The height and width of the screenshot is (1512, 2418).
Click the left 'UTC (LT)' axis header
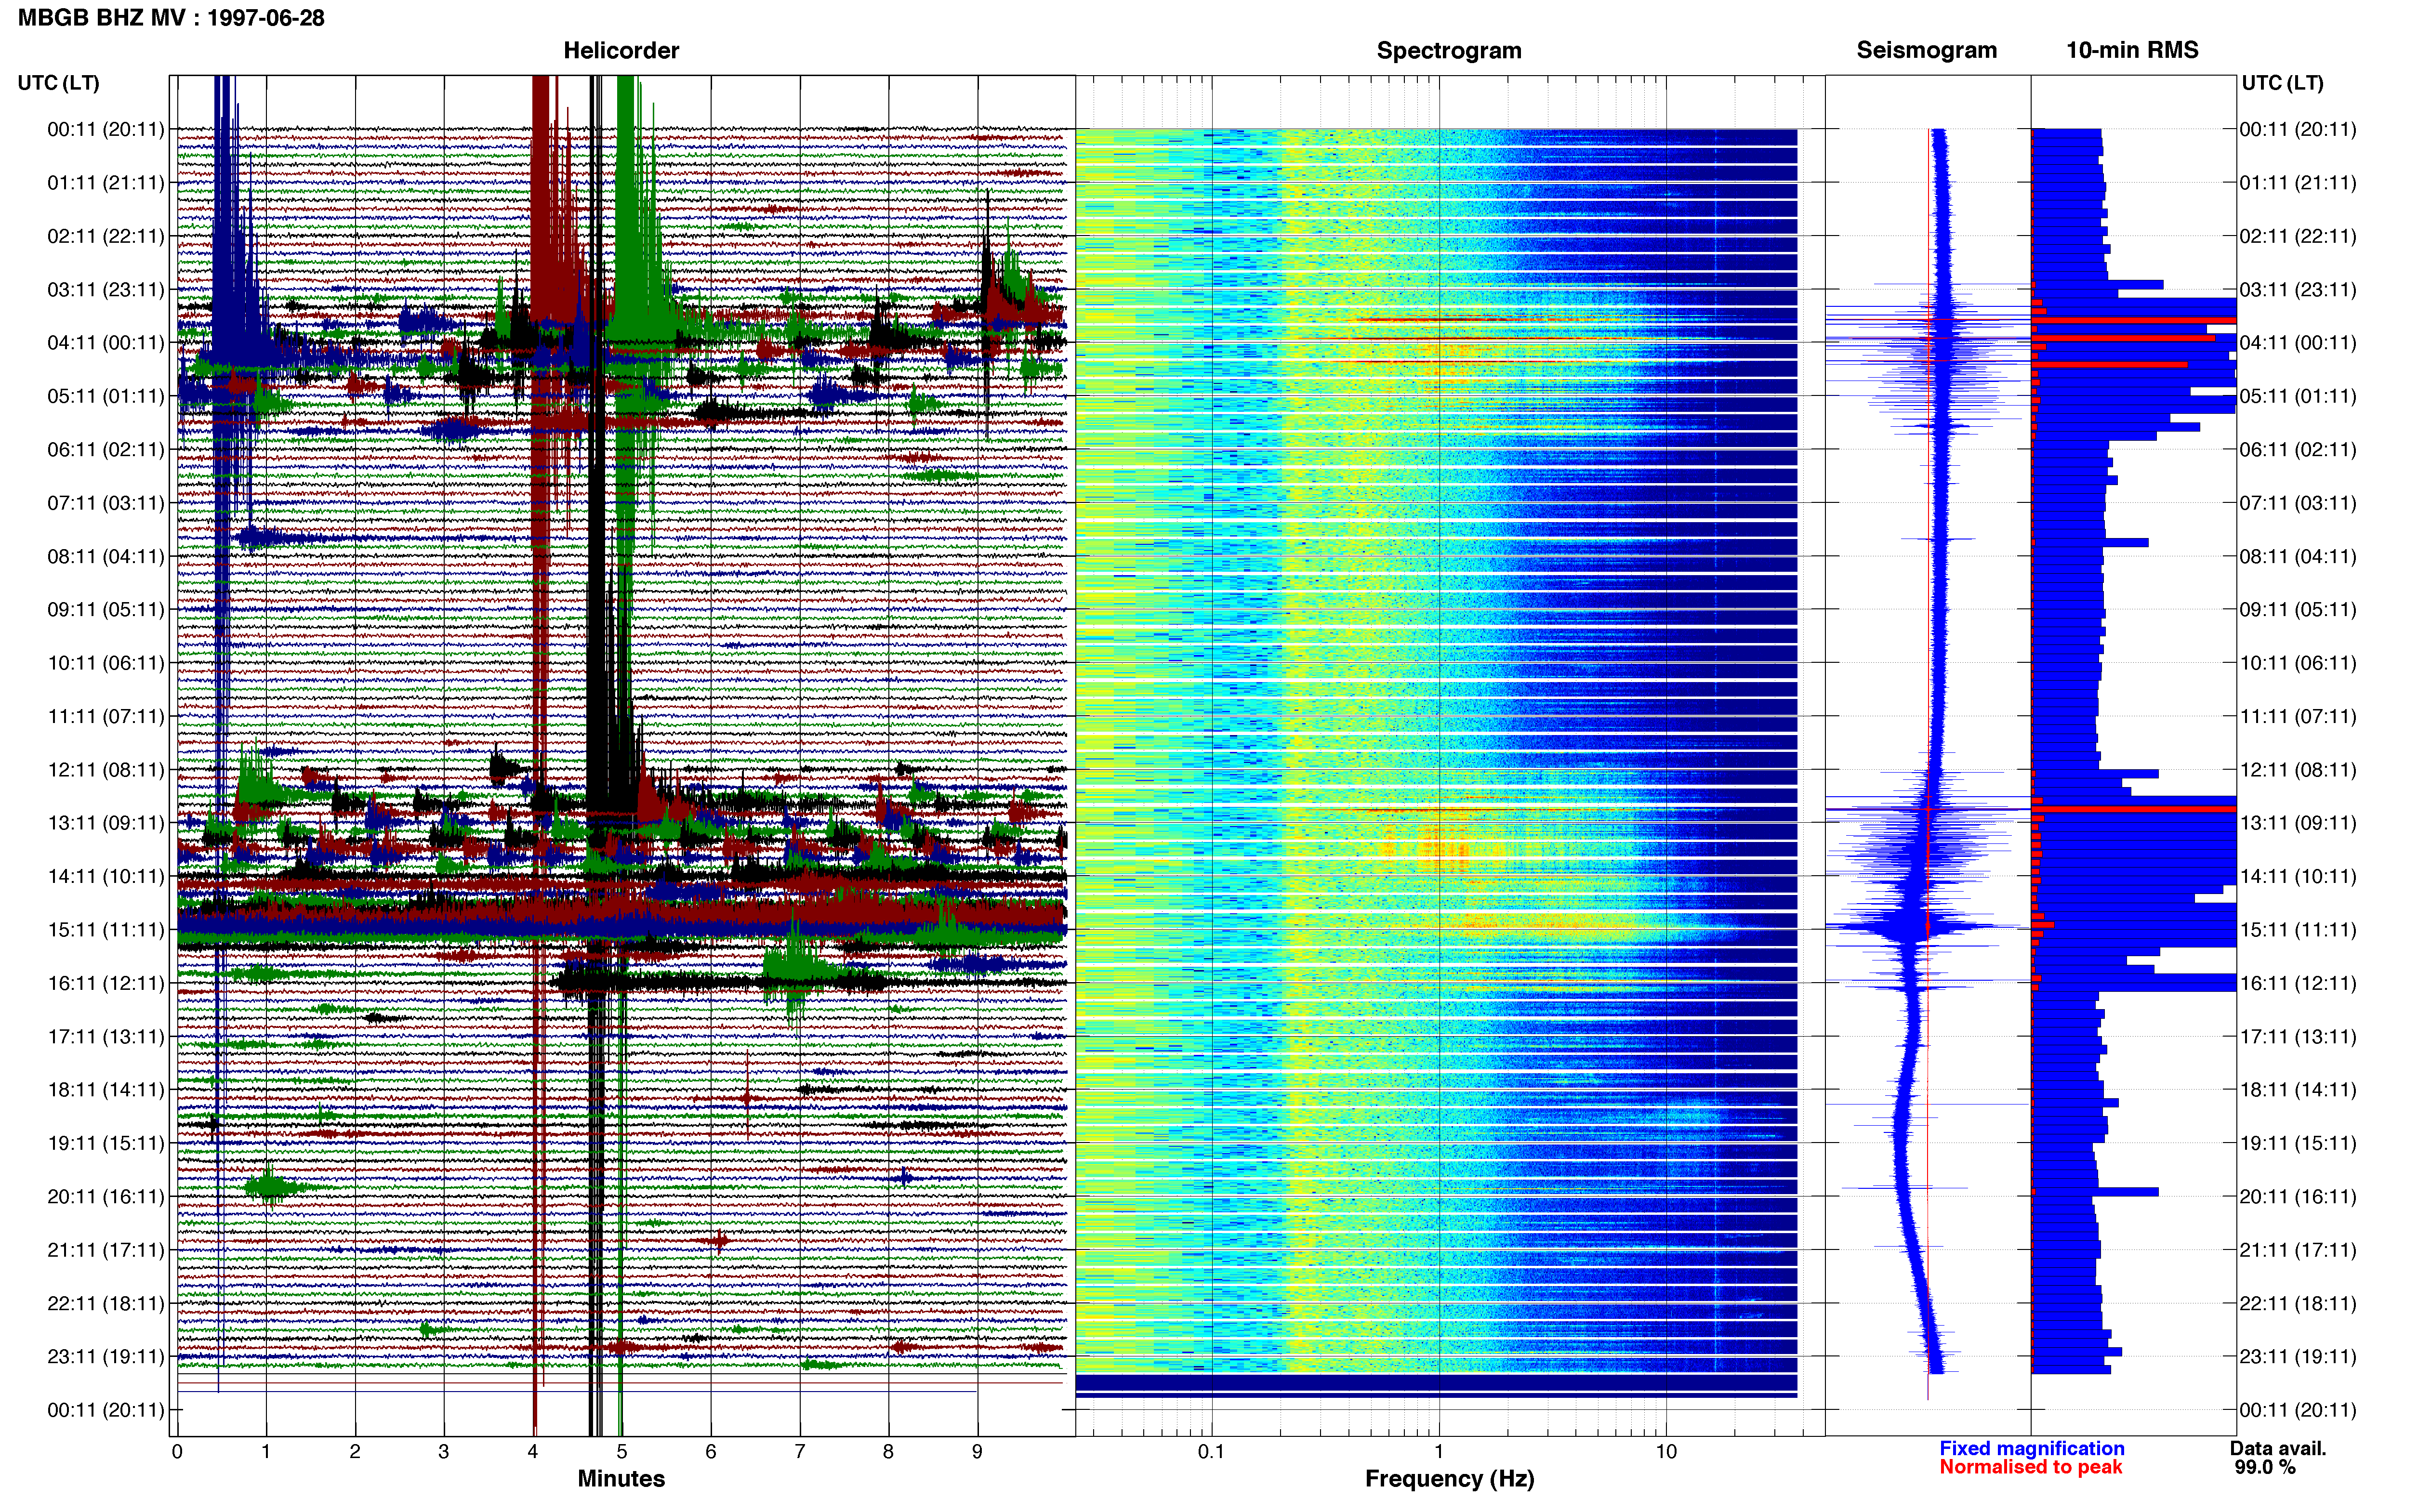point(59,83)
